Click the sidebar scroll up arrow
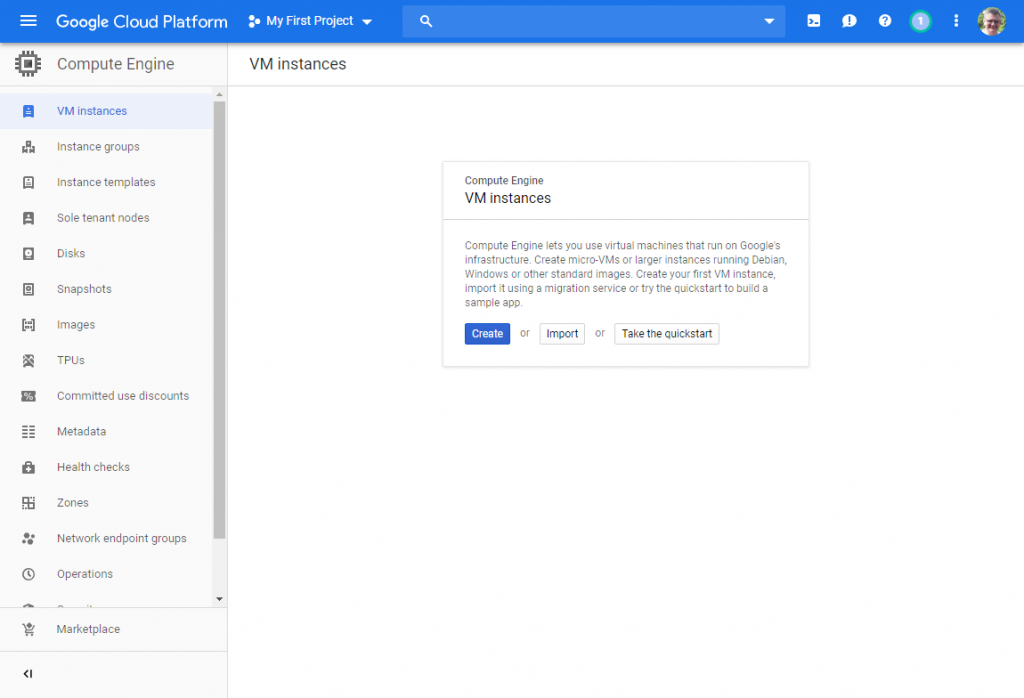The height and width of the screenshot is (698, 1024). 219,95
